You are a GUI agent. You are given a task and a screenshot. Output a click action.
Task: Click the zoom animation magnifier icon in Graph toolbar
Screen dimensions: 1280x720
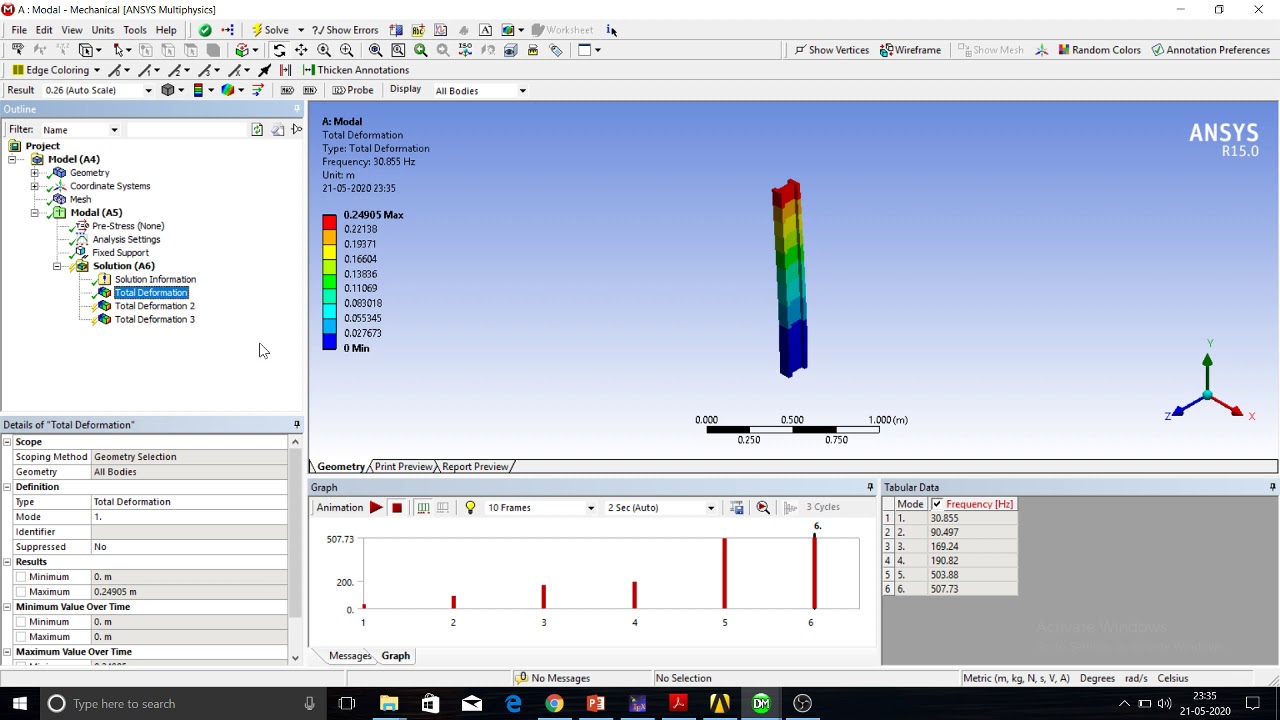(x=763, y=508)
